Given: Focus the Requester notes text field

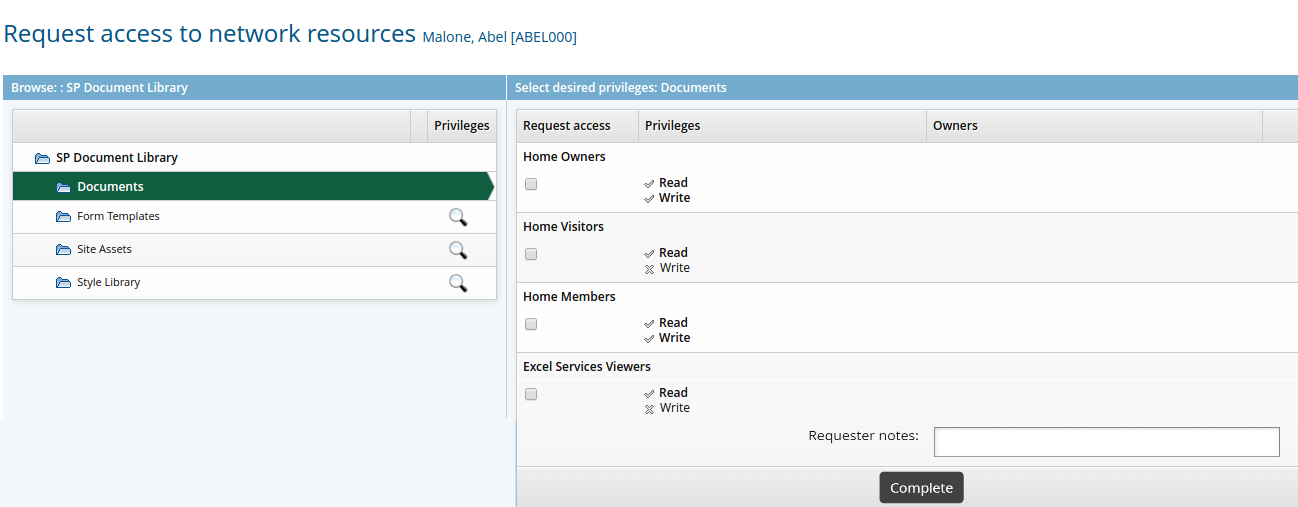Looking at the screenshot, I should 1106,442.
